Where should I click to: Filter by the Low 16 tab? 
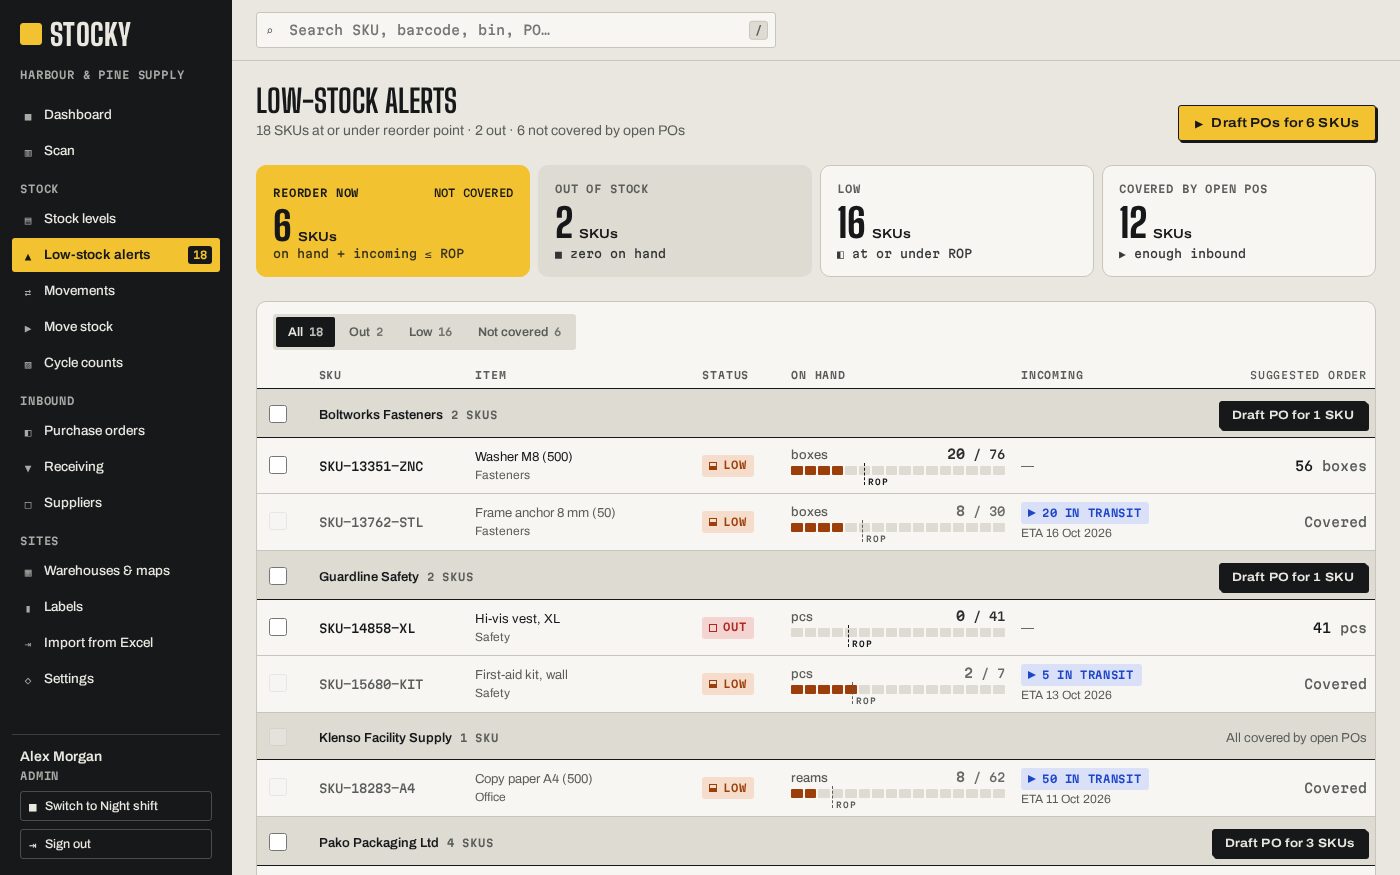click(430, 332)
